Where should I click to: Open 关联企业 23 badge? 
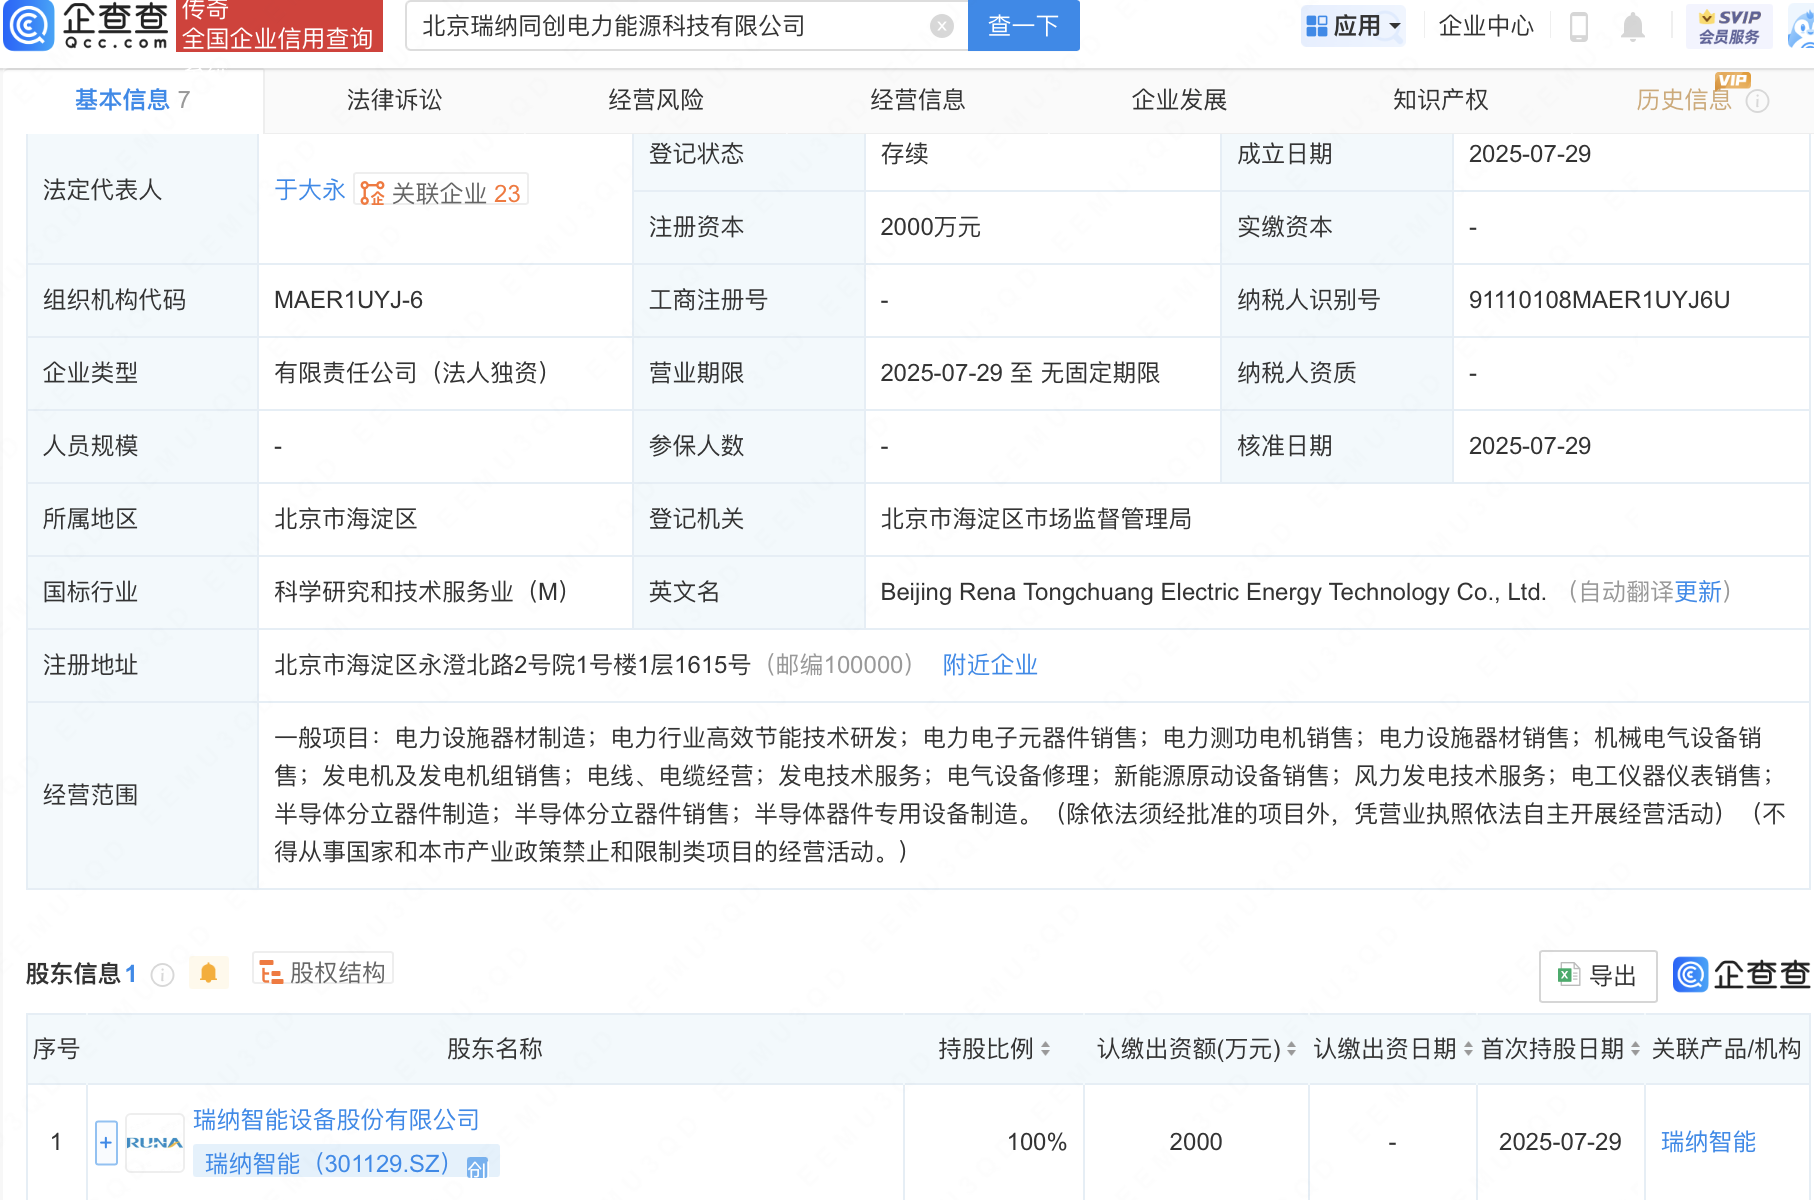(x=441, y=192)
